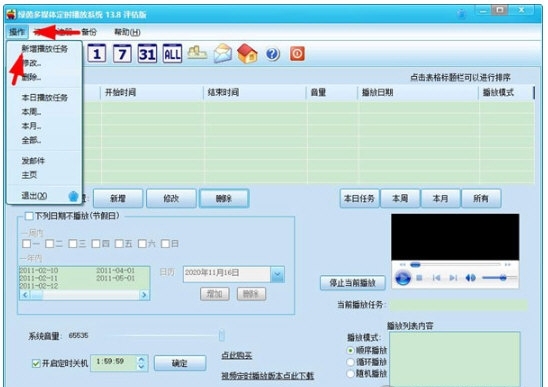This screenshot has height=387, width=548.
Task: Click 停止当前播放 button
Action: coord(353,283)
